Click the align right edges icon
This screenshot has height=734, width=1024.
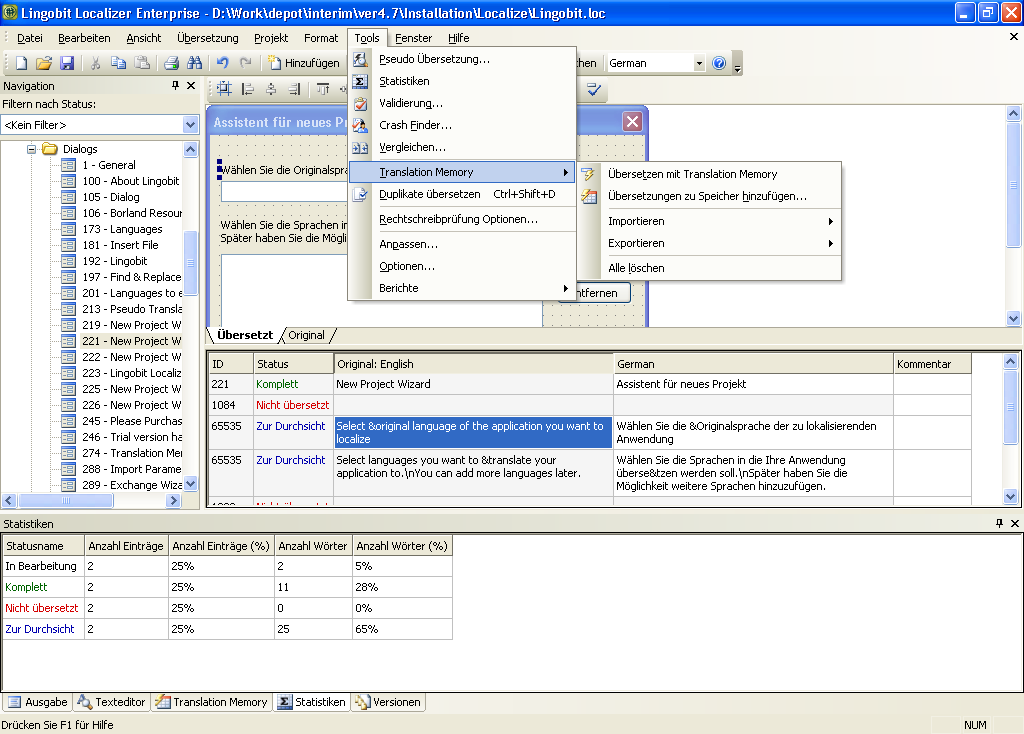tap(295, 89)
